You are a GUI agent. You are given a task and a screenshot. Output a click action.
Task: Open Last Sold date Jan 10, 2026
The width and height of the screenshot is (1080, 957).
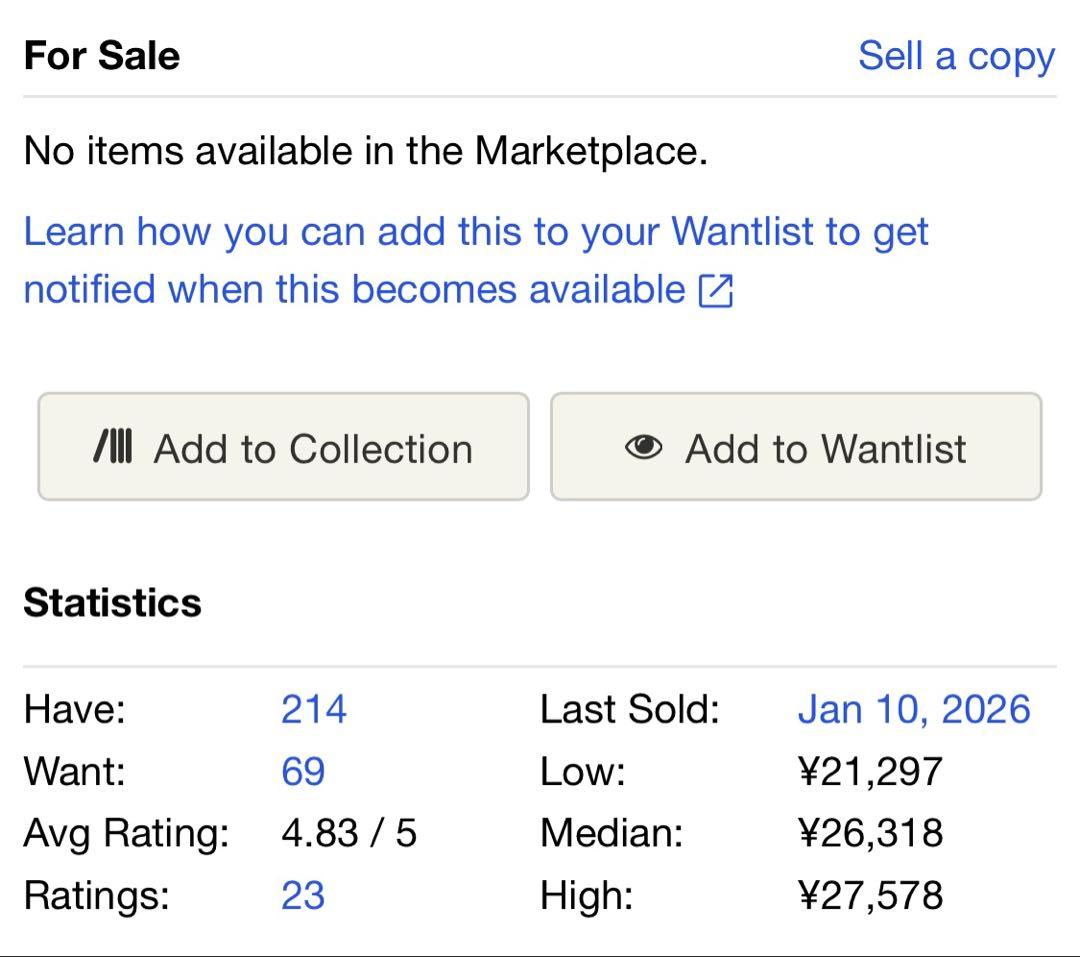pos(913,709)
